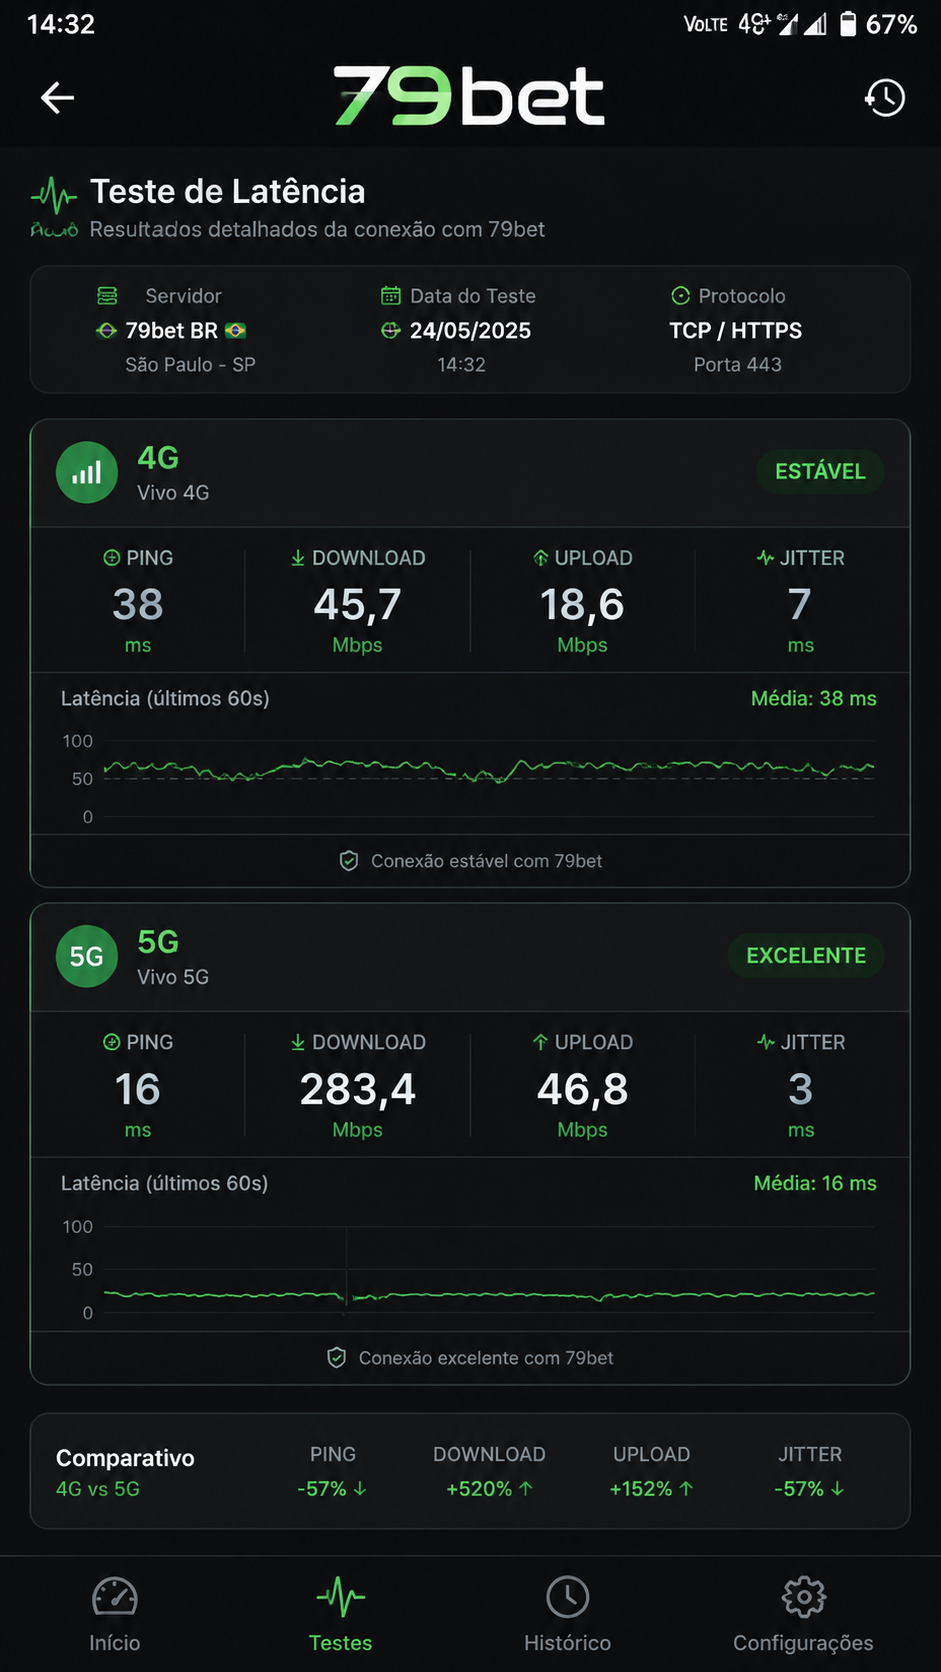
Task: Tap the Data do Teste calendar icon
Action: click(x=391, y=296)
